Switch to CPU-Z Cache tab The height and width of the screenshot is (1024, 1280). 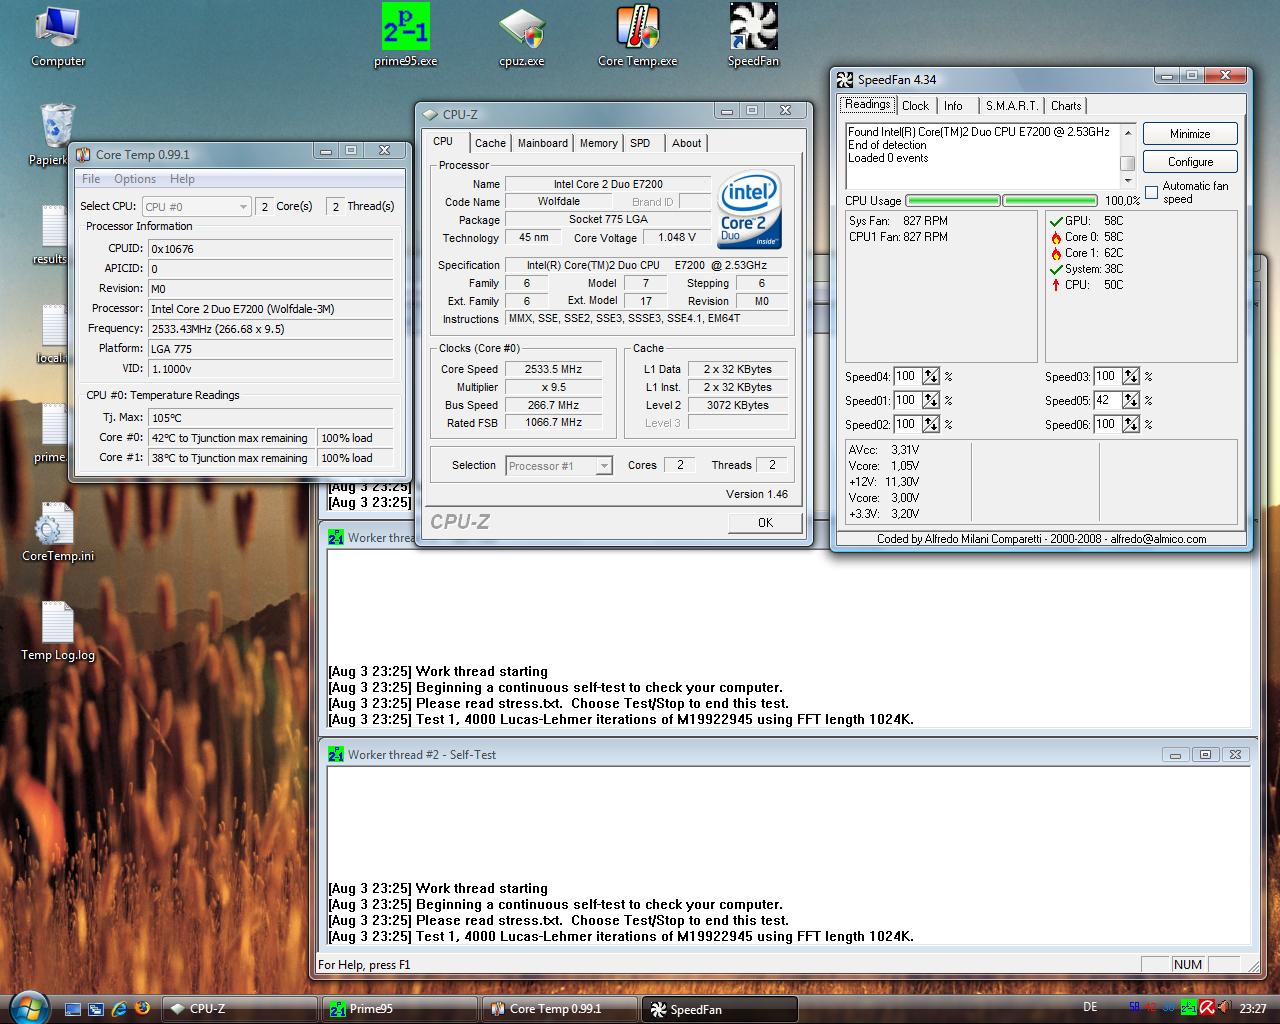(490, 143)
